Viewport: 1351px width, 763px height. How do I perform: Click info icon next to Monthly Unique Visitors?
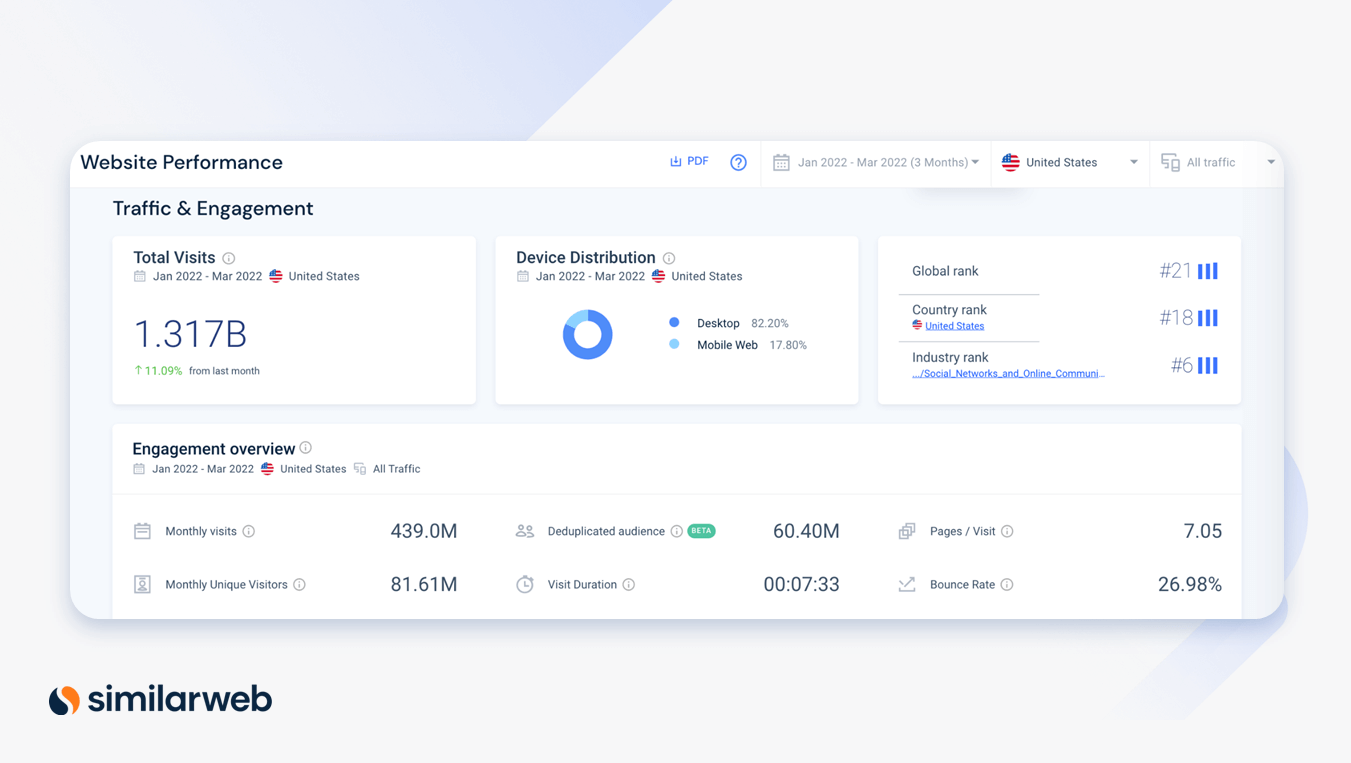click(299, 585)
